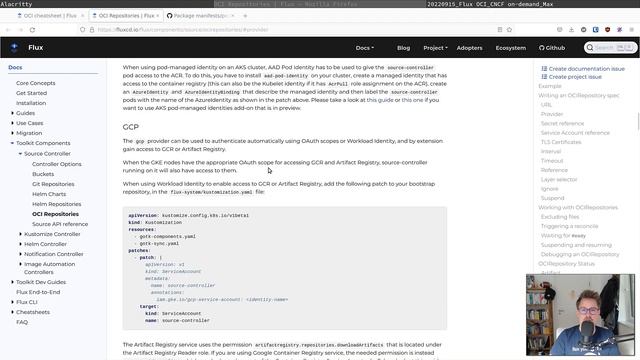Open Firefox downloads arrow icon

[x=571, y=30]
